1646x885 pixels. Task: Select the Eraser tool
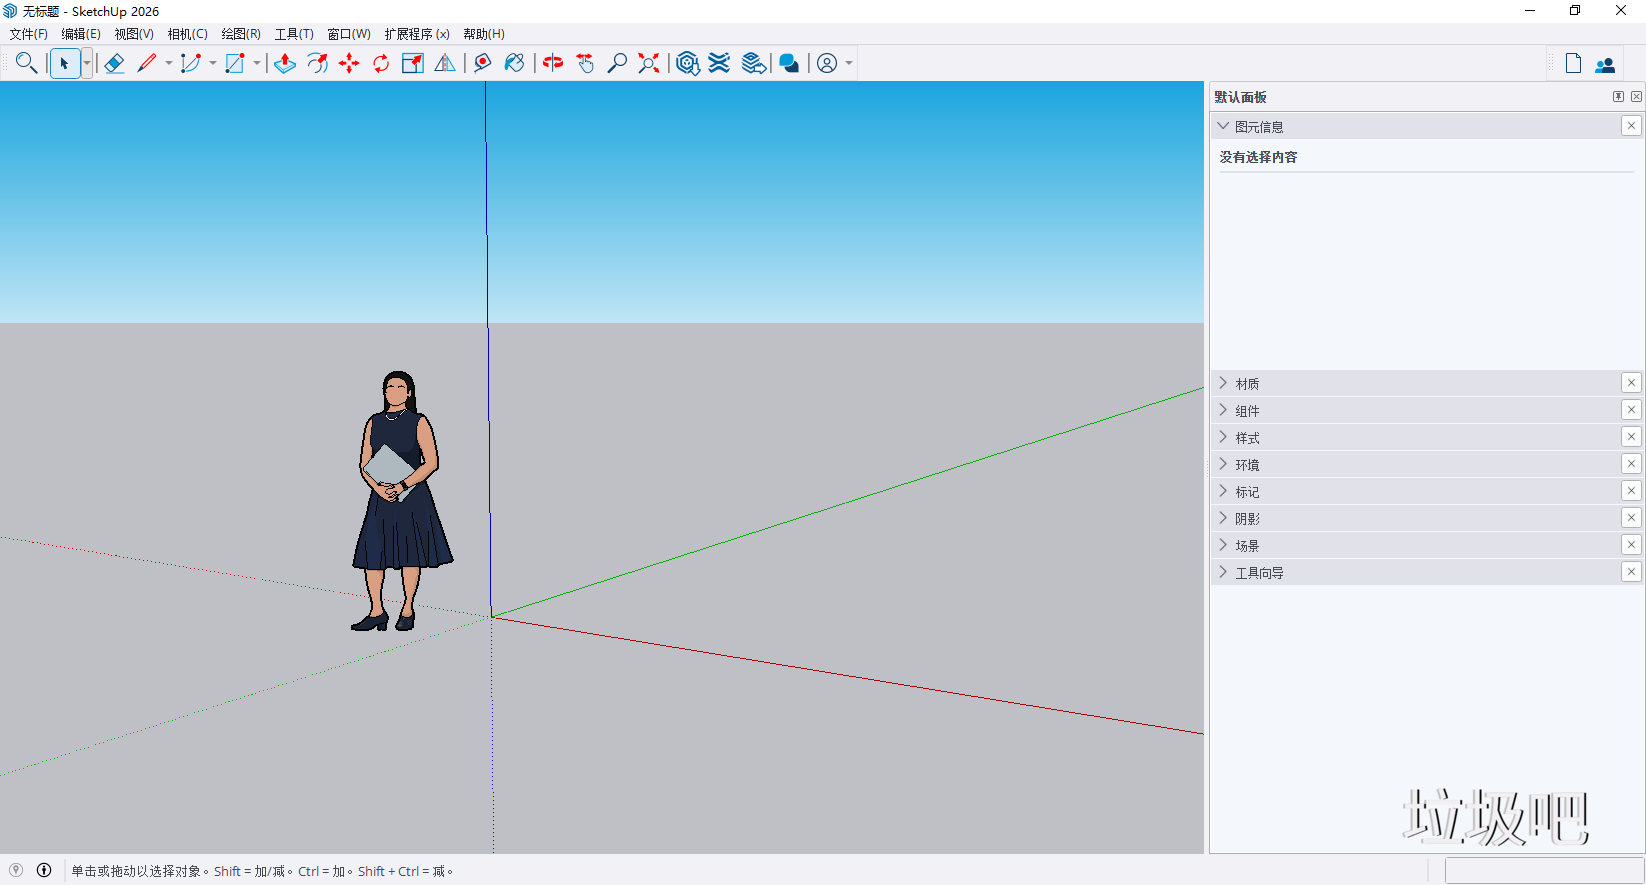pos(114,63)
